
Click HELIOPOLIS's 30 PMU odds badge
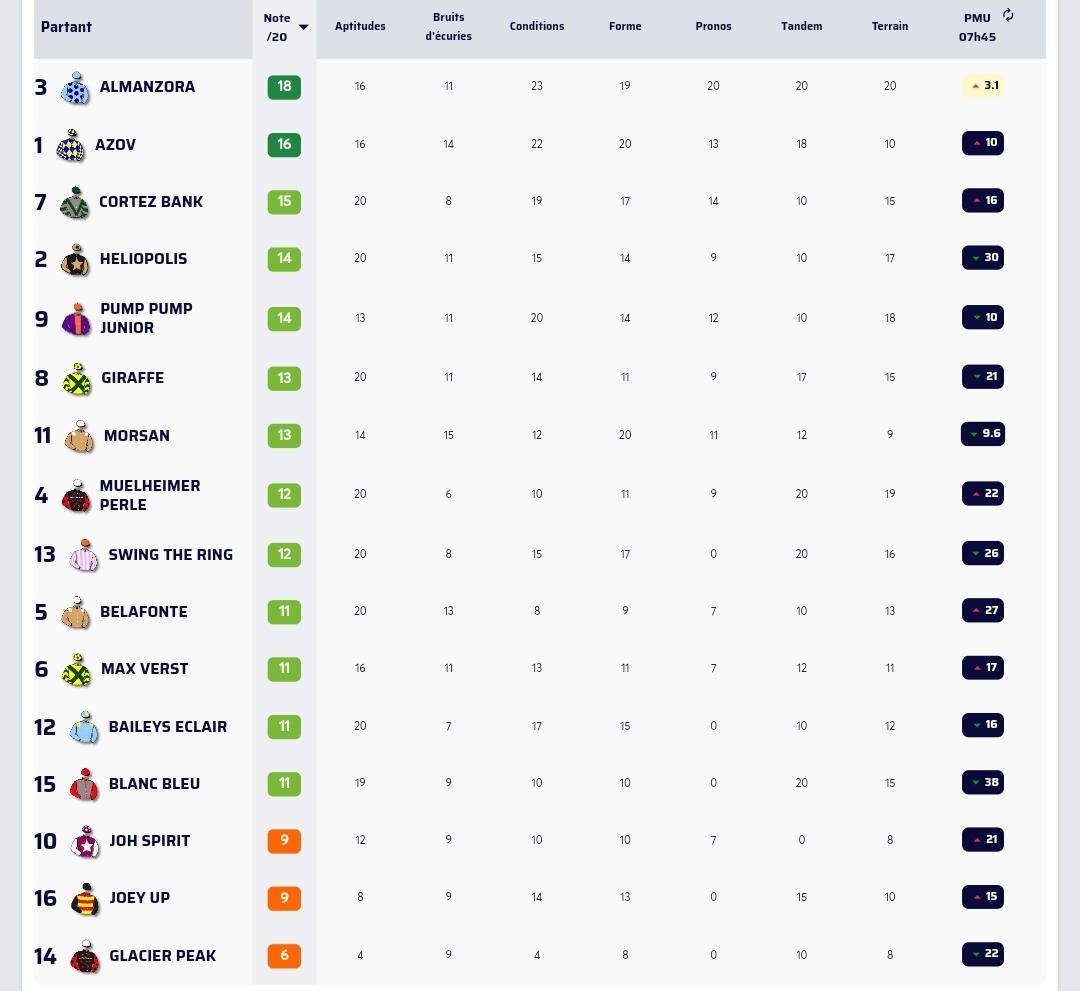(983, 258)
